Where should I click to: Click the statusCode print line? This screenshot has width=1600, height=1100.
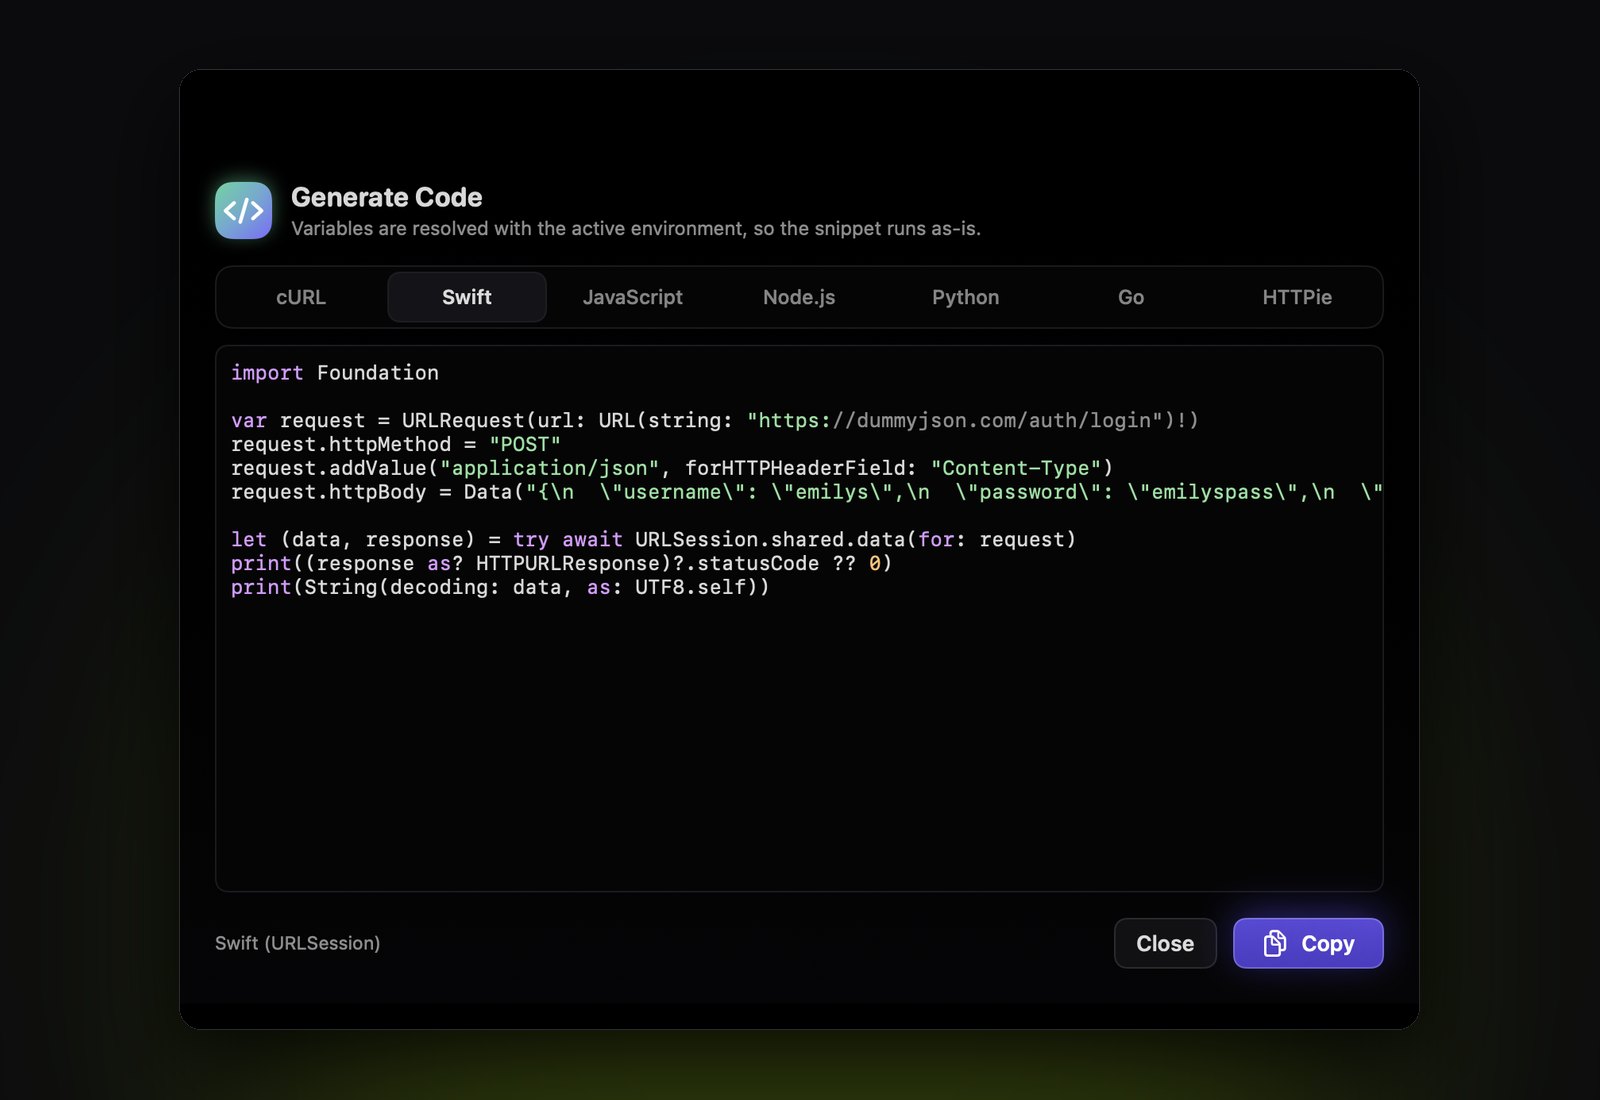561,564
